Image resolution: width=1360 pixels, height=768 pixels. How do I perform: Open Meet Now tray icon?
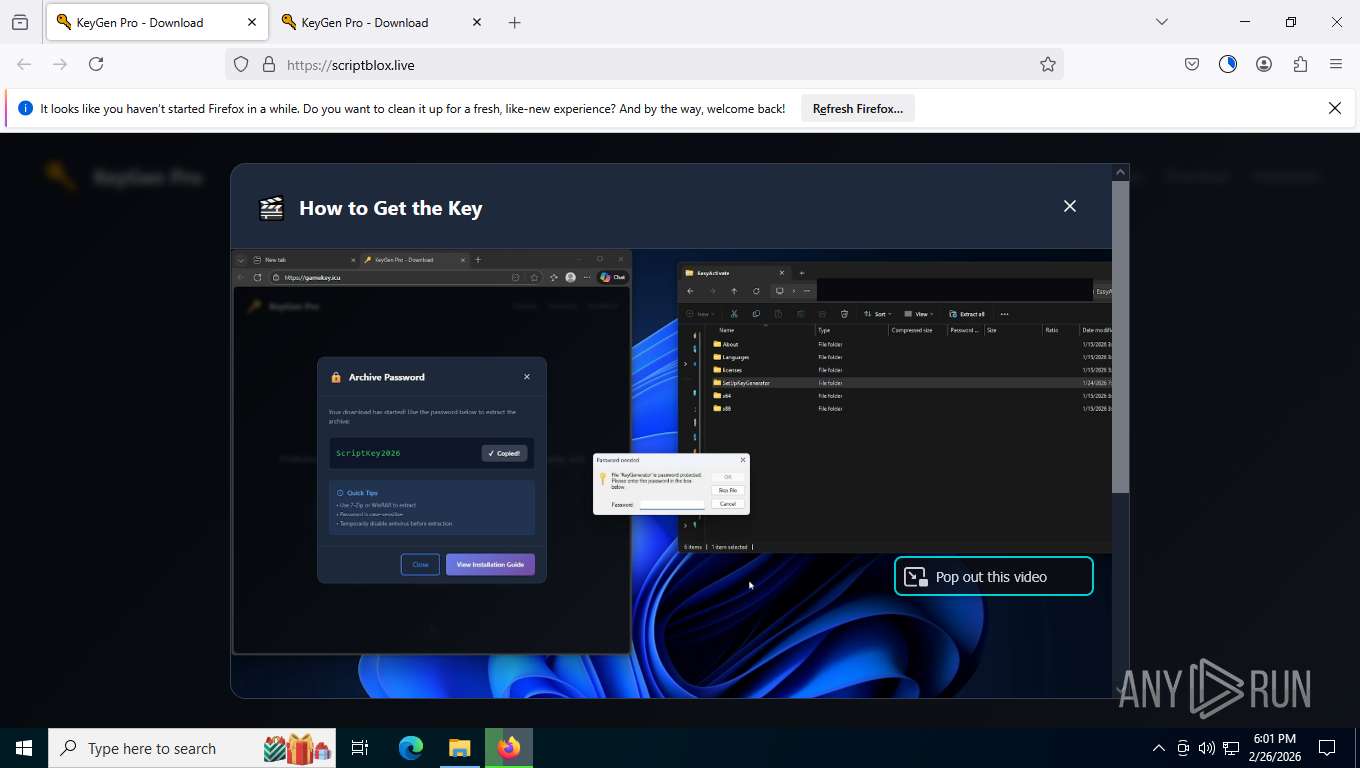(x=1183, y=748)
